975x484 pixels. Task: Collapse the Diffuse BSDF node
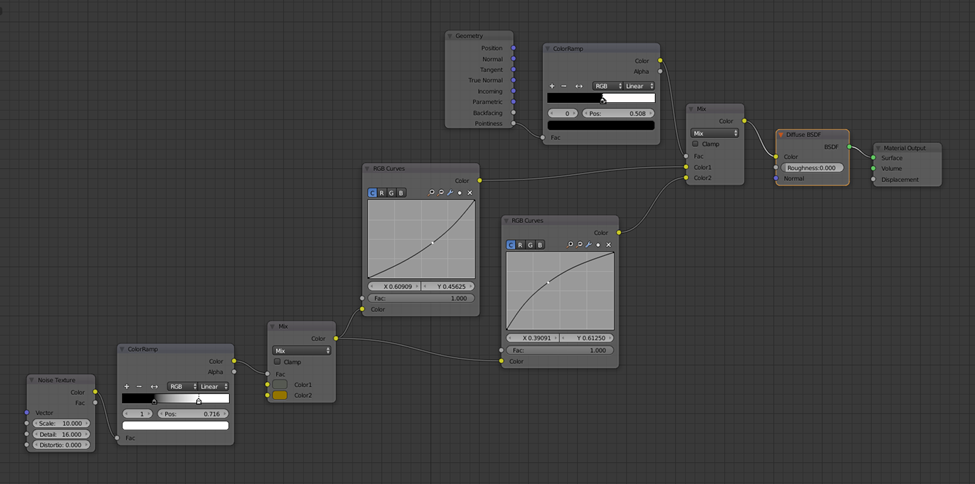click(781, 134)
